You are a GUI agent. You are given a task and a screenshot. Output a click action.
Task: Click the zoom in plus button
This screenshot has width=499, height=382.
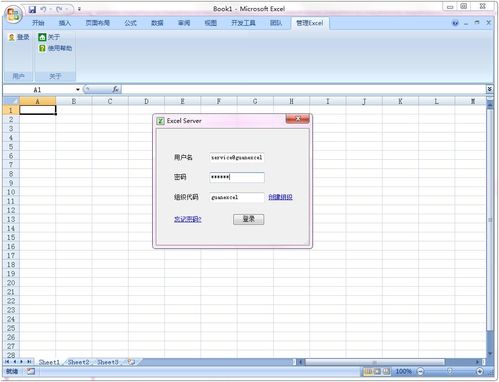click(x=480, y=371)
